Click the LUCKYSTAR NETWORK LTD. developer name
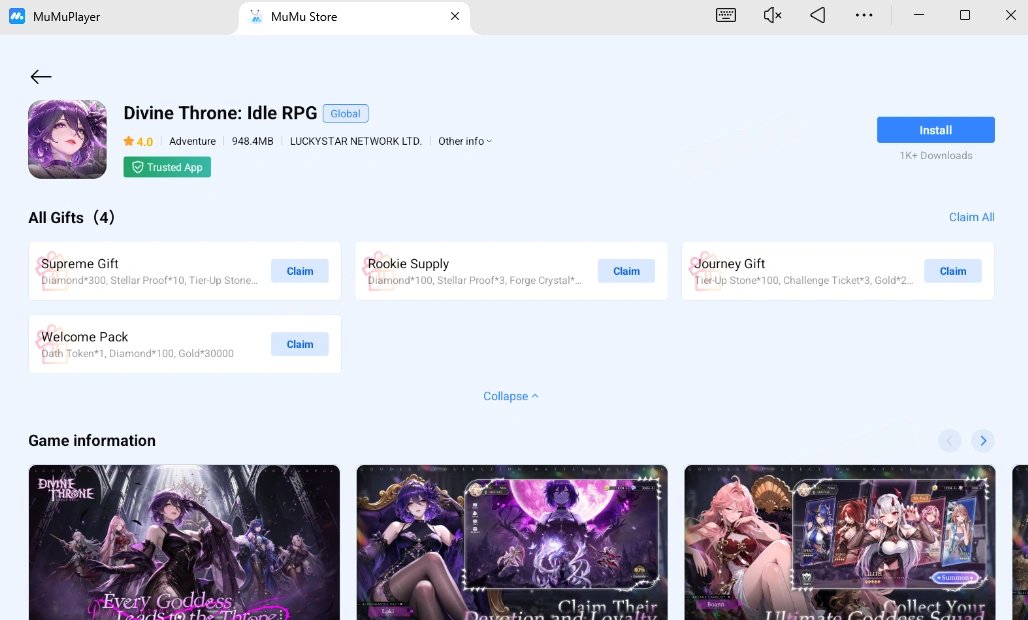Screen dimensions: 1028x620 355,141
